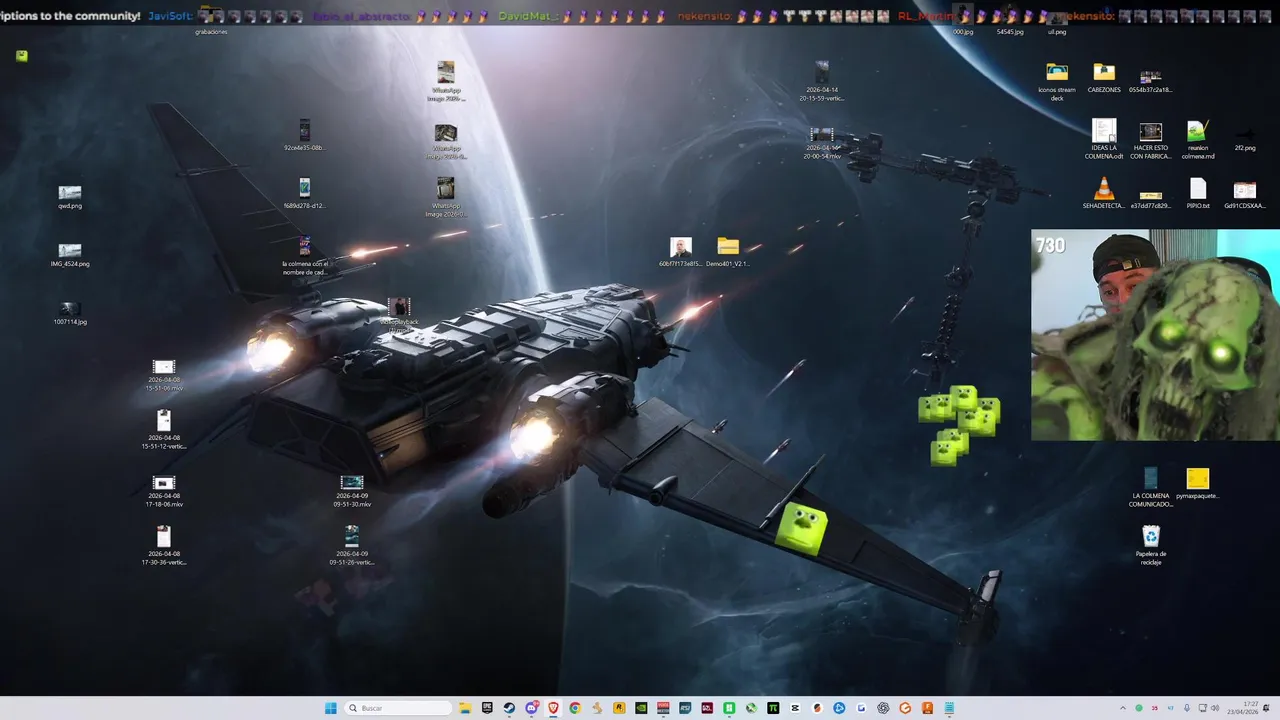Select the IDEAS LA COLMENA.odt document
1280x720 pixels.
[x=1104, y=140]
